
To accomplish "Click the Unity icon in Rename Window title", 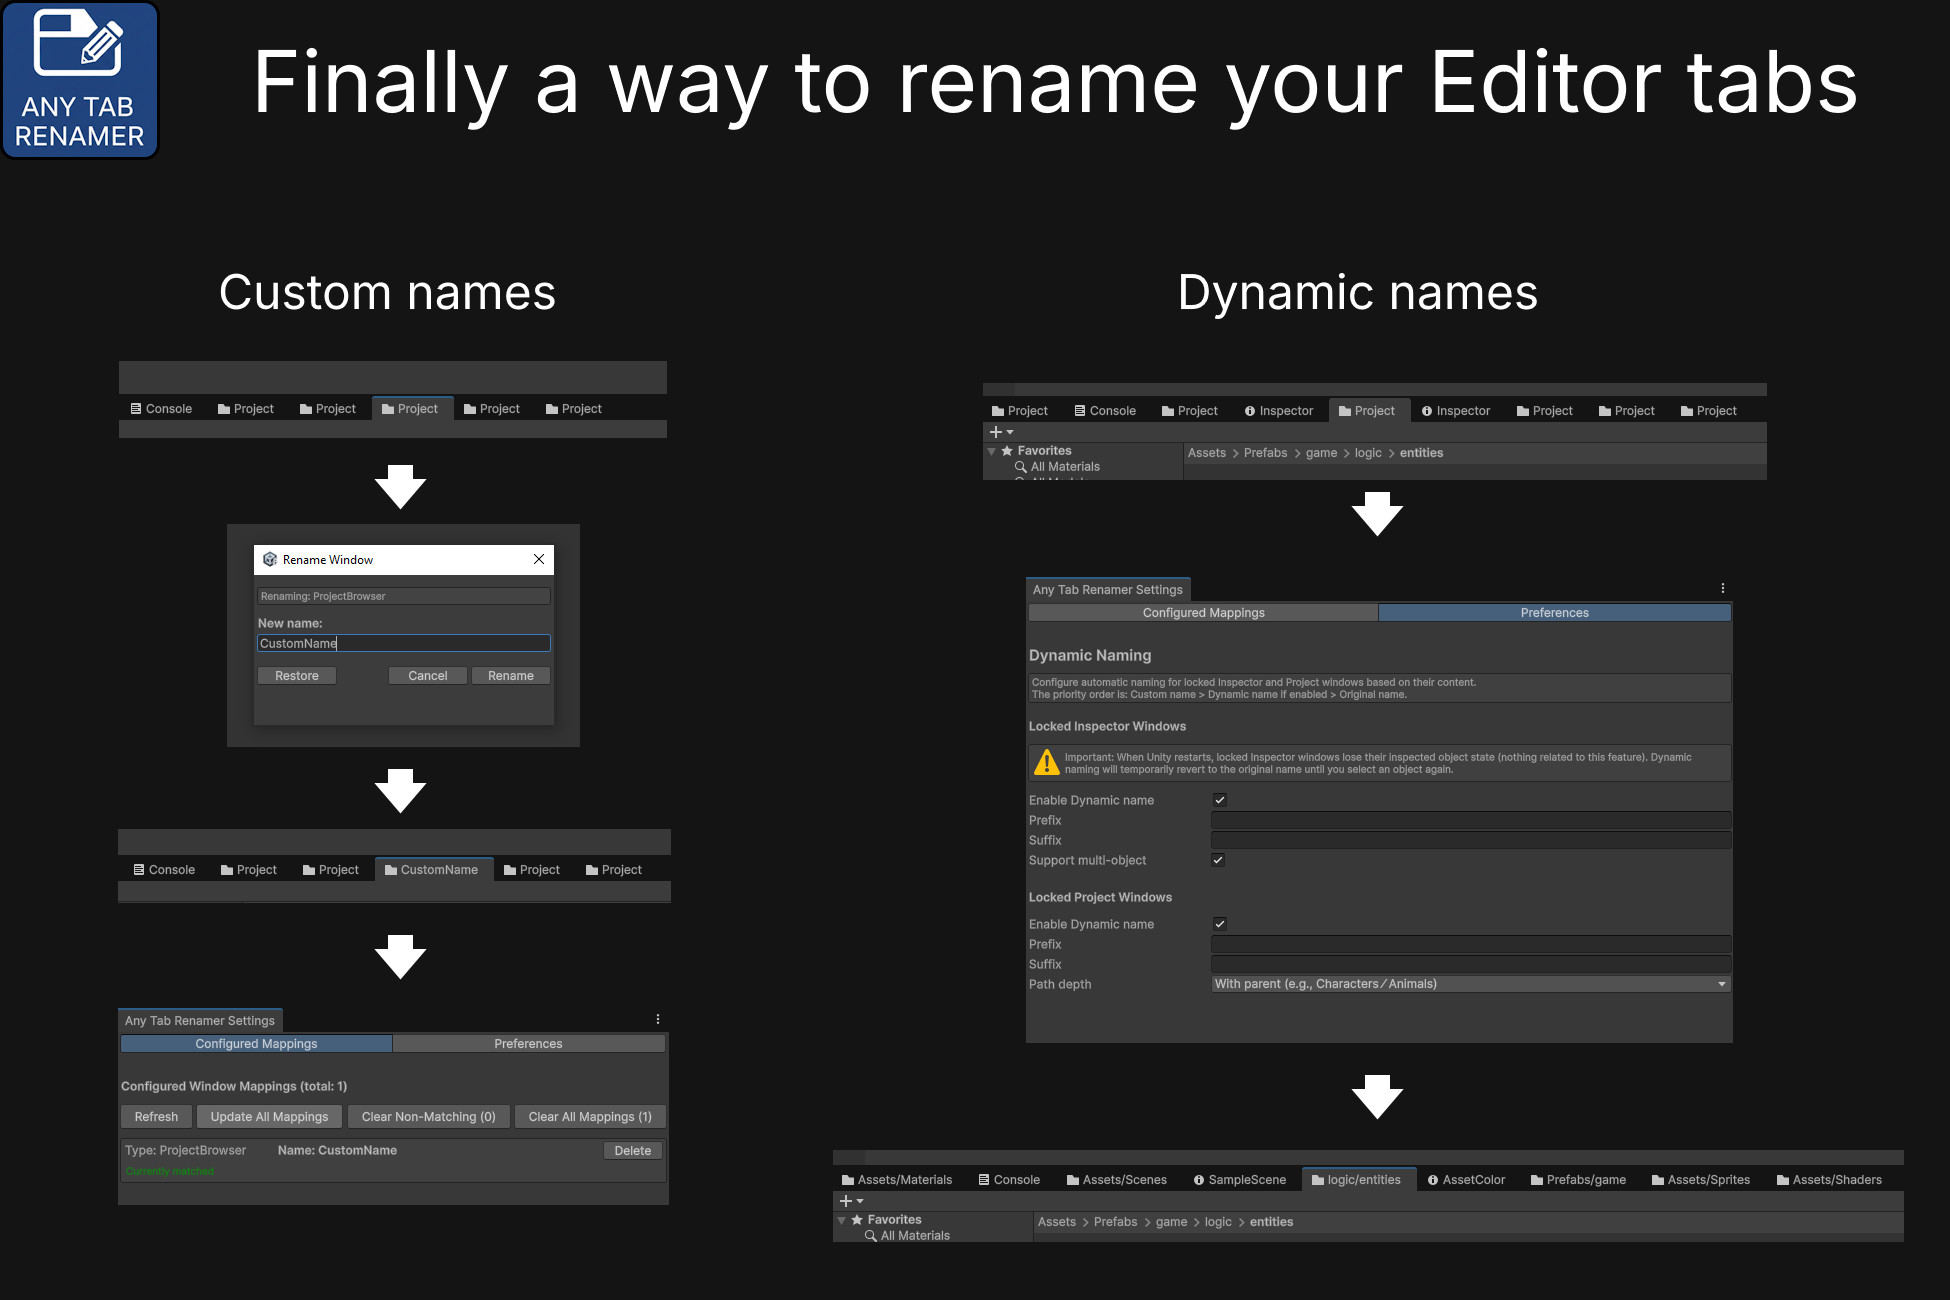I will click(270, 560).
